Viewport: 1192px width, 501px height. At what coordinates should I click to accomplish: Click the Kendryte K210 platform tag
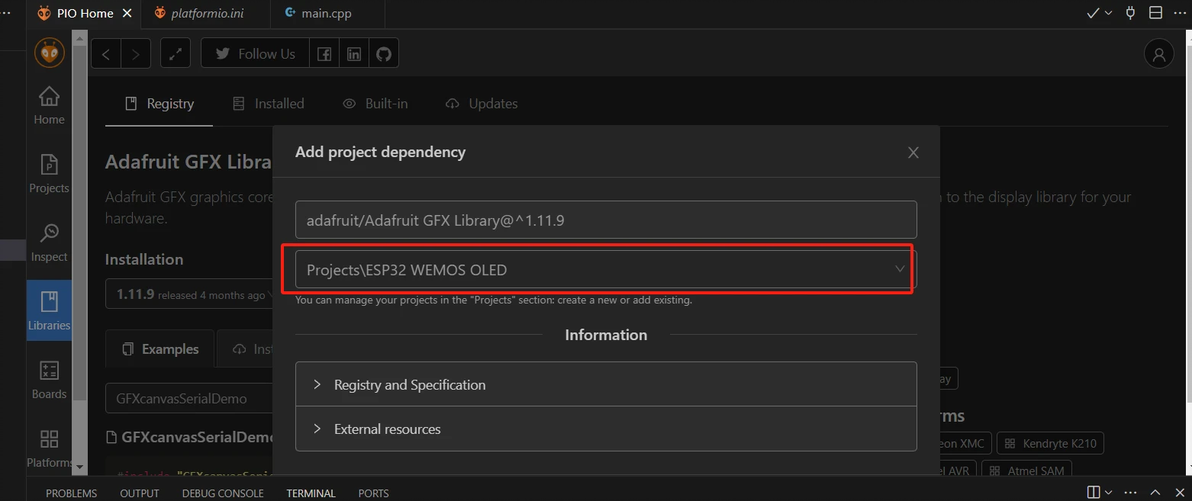tap(1050, 443)
